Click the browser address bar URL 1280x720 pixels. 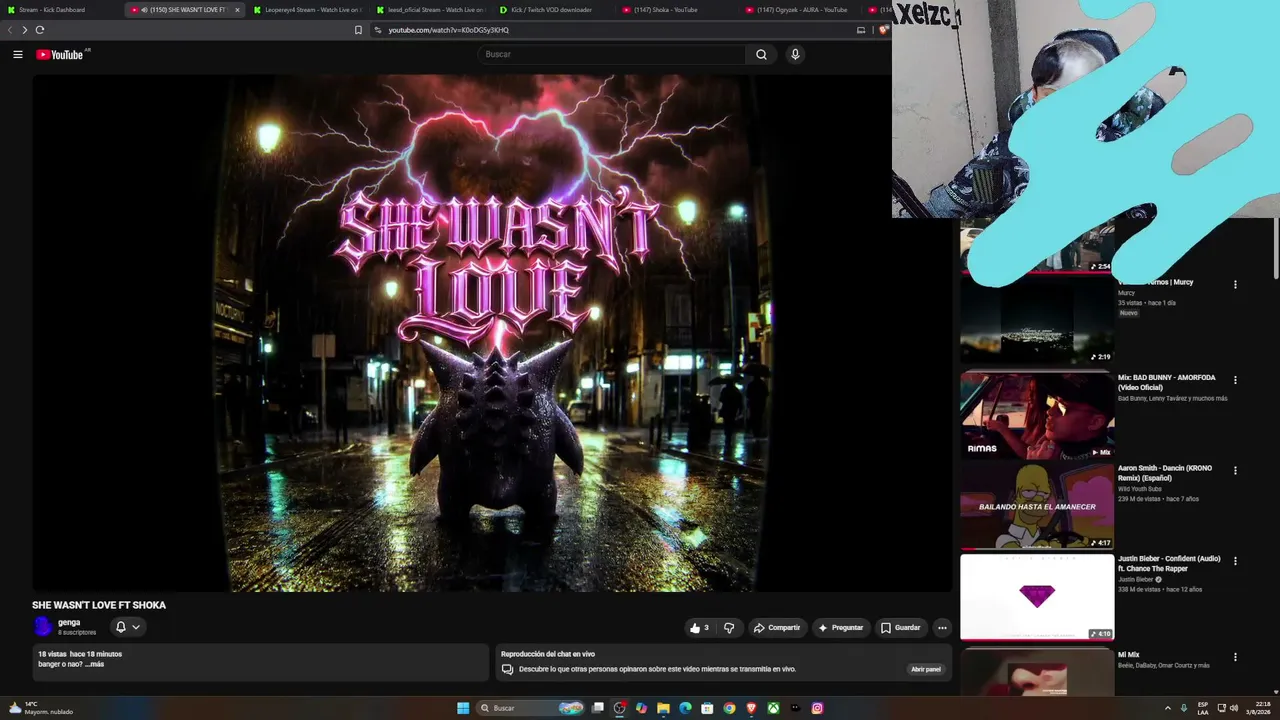coord(449,30)
